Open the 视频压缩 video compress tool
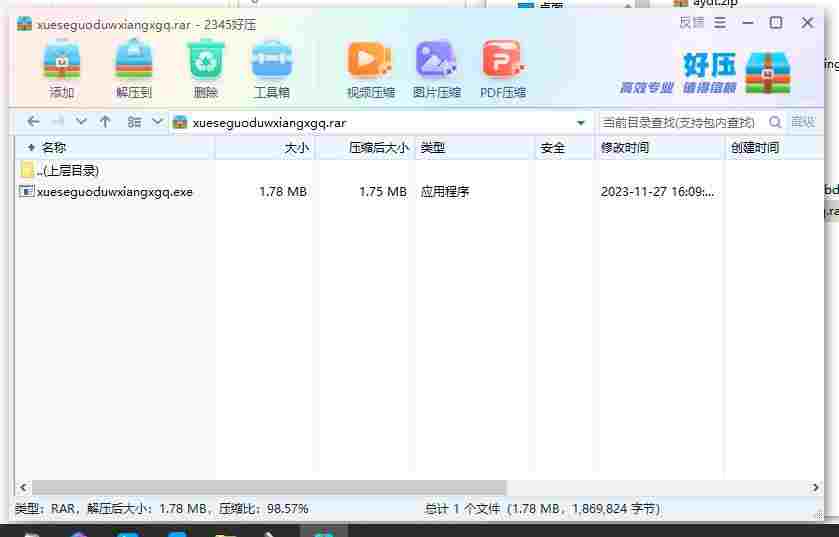The width and height of the screenshot is (839, 537). tap(370, 70)
